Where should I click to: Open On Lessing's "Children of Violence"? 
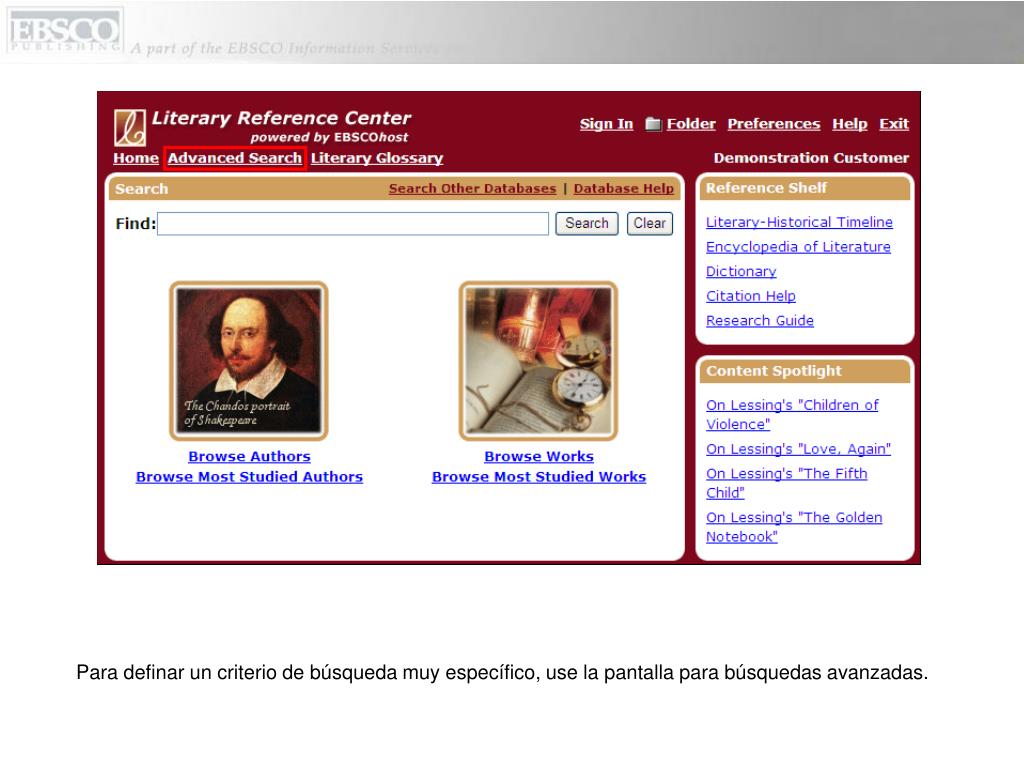(x=792, y=414)
